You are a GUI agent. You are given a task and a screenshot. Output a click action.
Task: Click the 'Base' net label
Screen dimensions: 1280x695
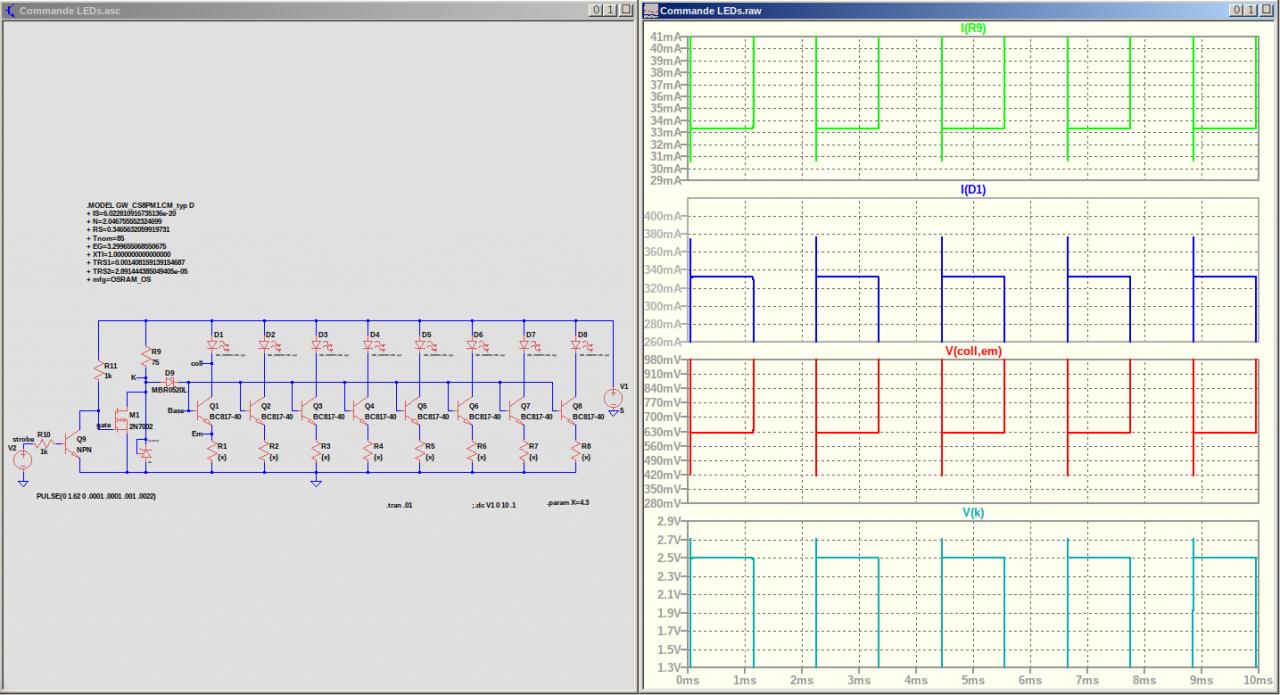(176, 411)
